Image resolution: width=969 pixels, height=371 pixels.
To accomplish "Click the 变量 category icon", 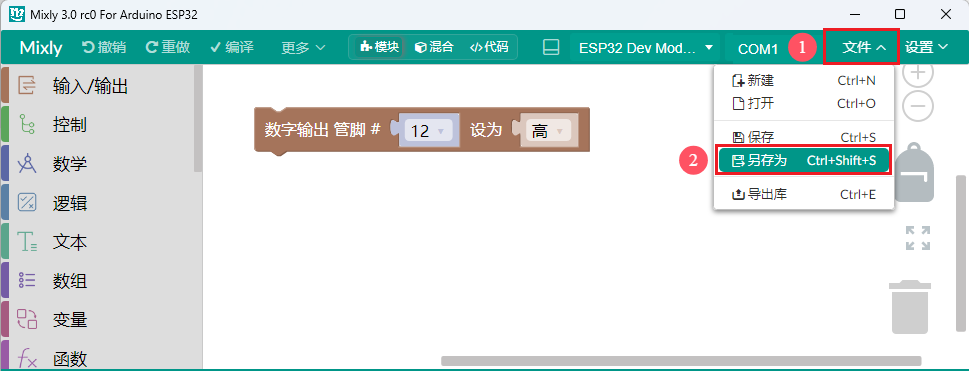I will [27, 319].
